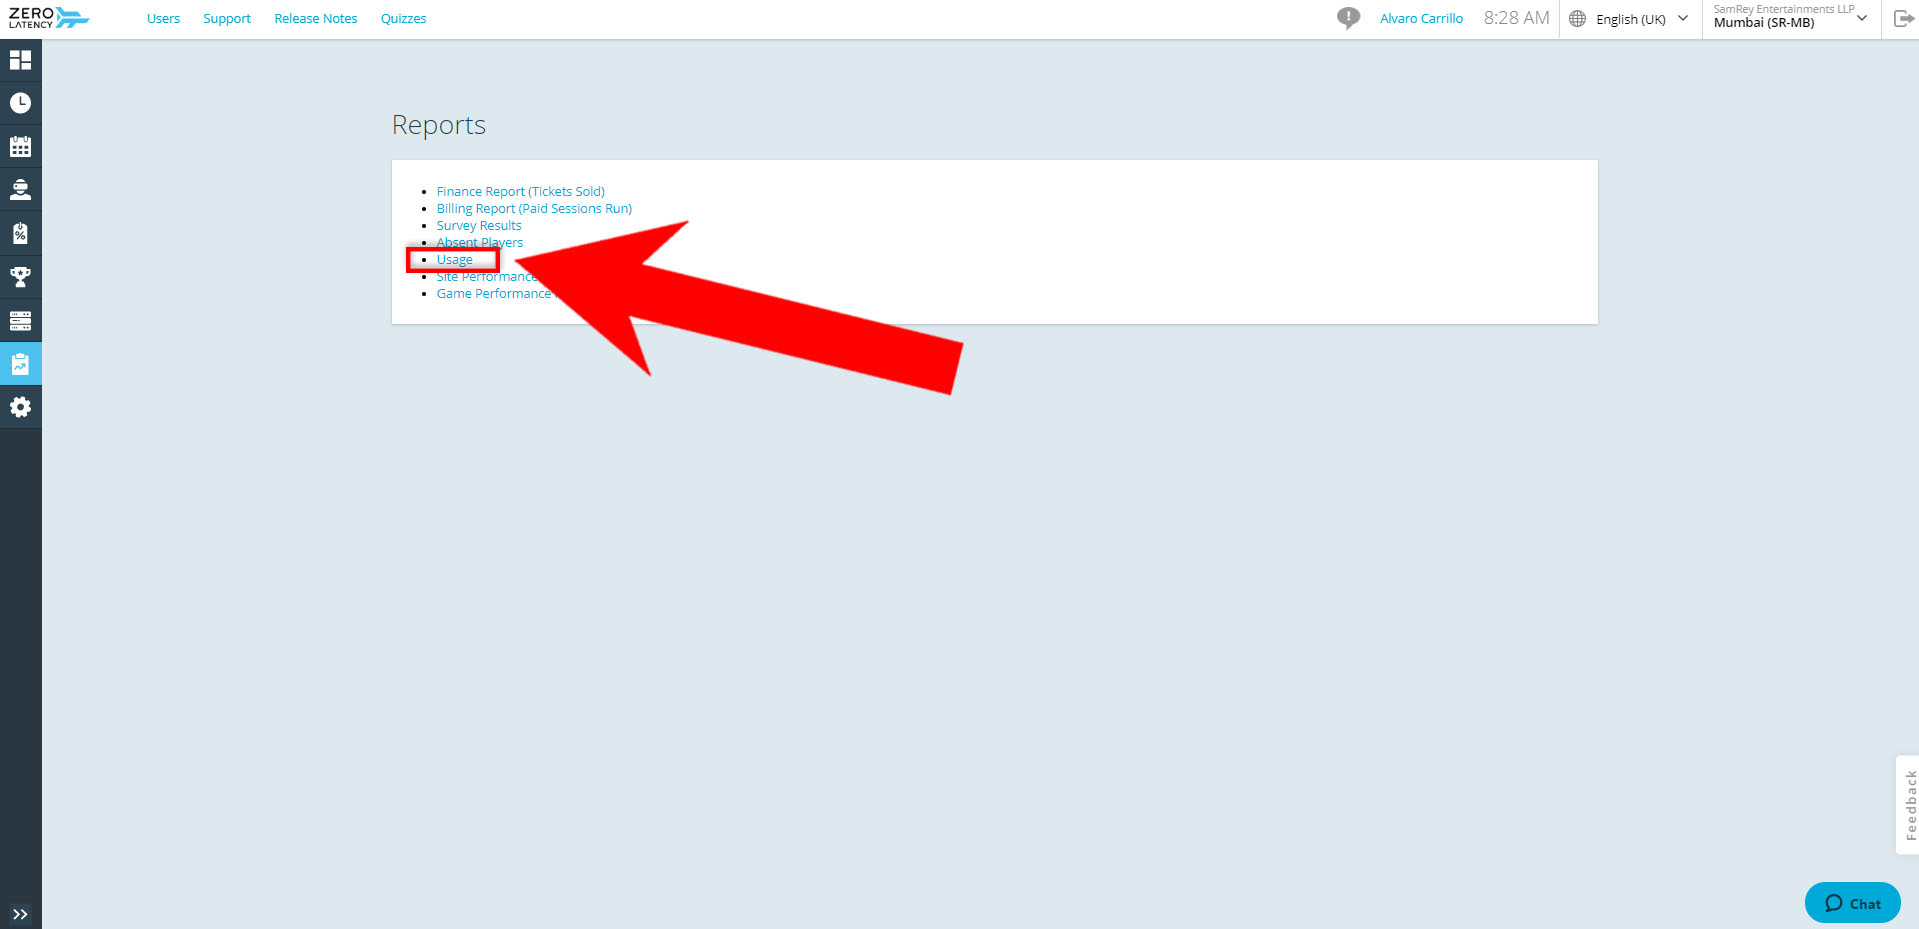Screen dimensions: 1919x929
Task: Click the 8:28 AM clock text
Action: pyautogui.click(x=1516, y=18)
